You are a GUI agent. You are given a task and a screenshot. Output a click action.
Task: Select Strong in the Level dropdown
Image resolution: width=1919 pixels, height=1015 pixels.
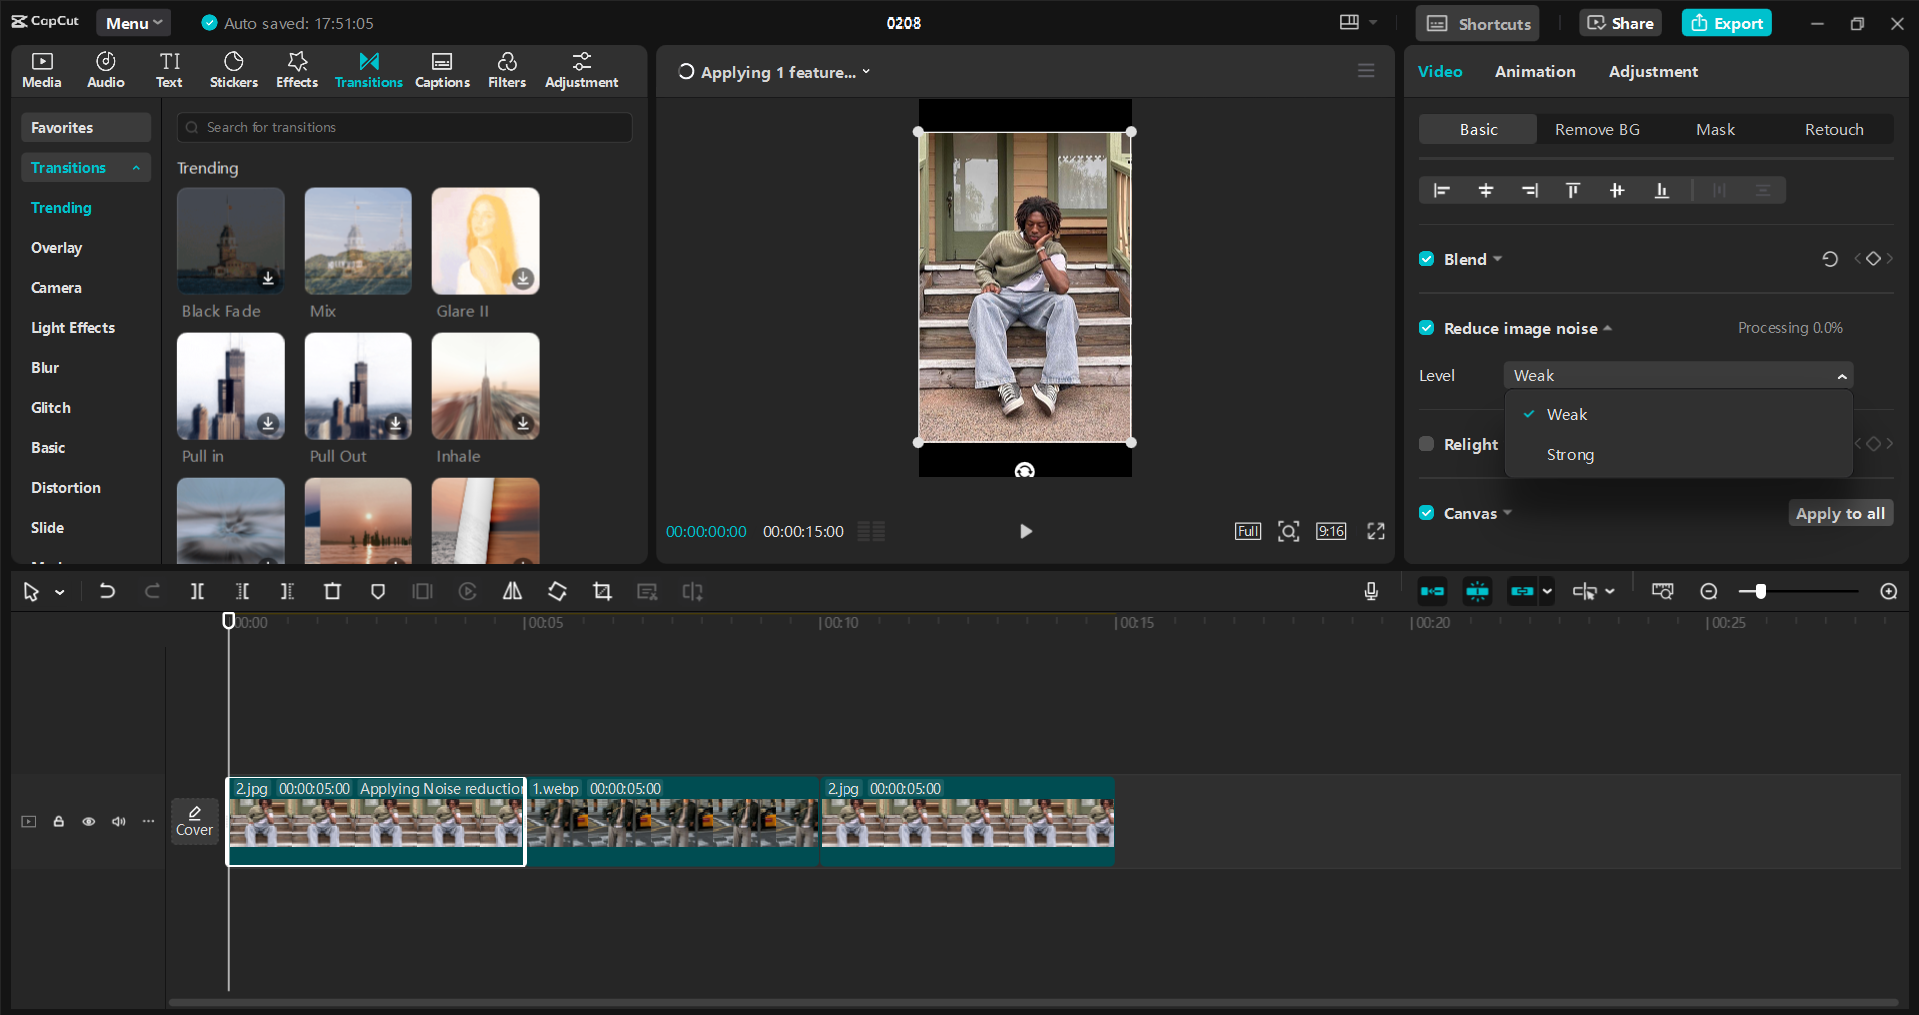click(x=1570, y=455)
